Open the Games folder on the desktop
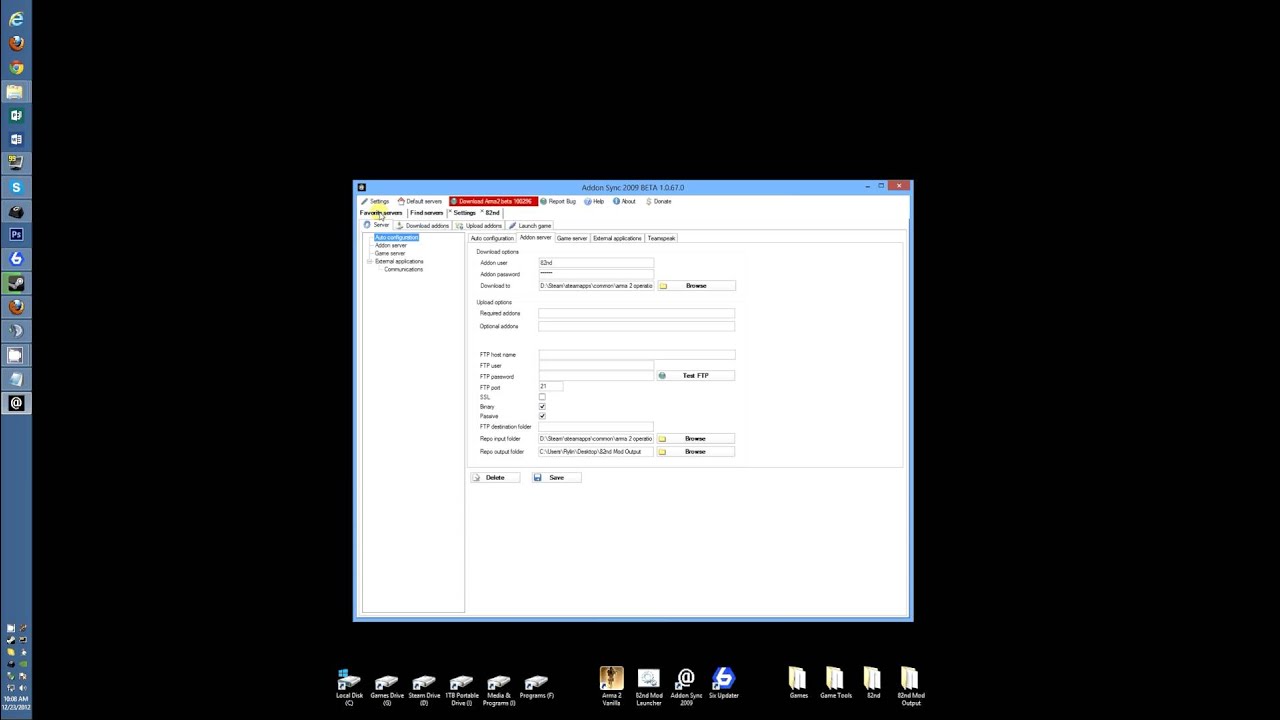Viewport: 1280px width, 720px height. pyautogui.click(x=798, y=684)
